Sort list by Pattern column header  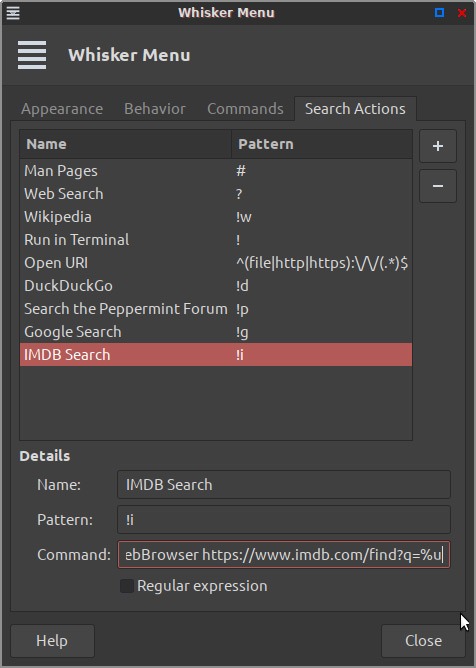[x=322, y=144]
